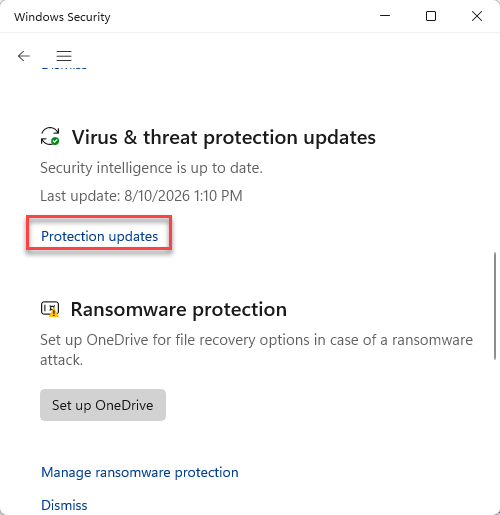The width and height of the screenshot is (500, 515).
Task: Minimize the Windows Security window
Action: pyautogui.click(x=385, y=16)
